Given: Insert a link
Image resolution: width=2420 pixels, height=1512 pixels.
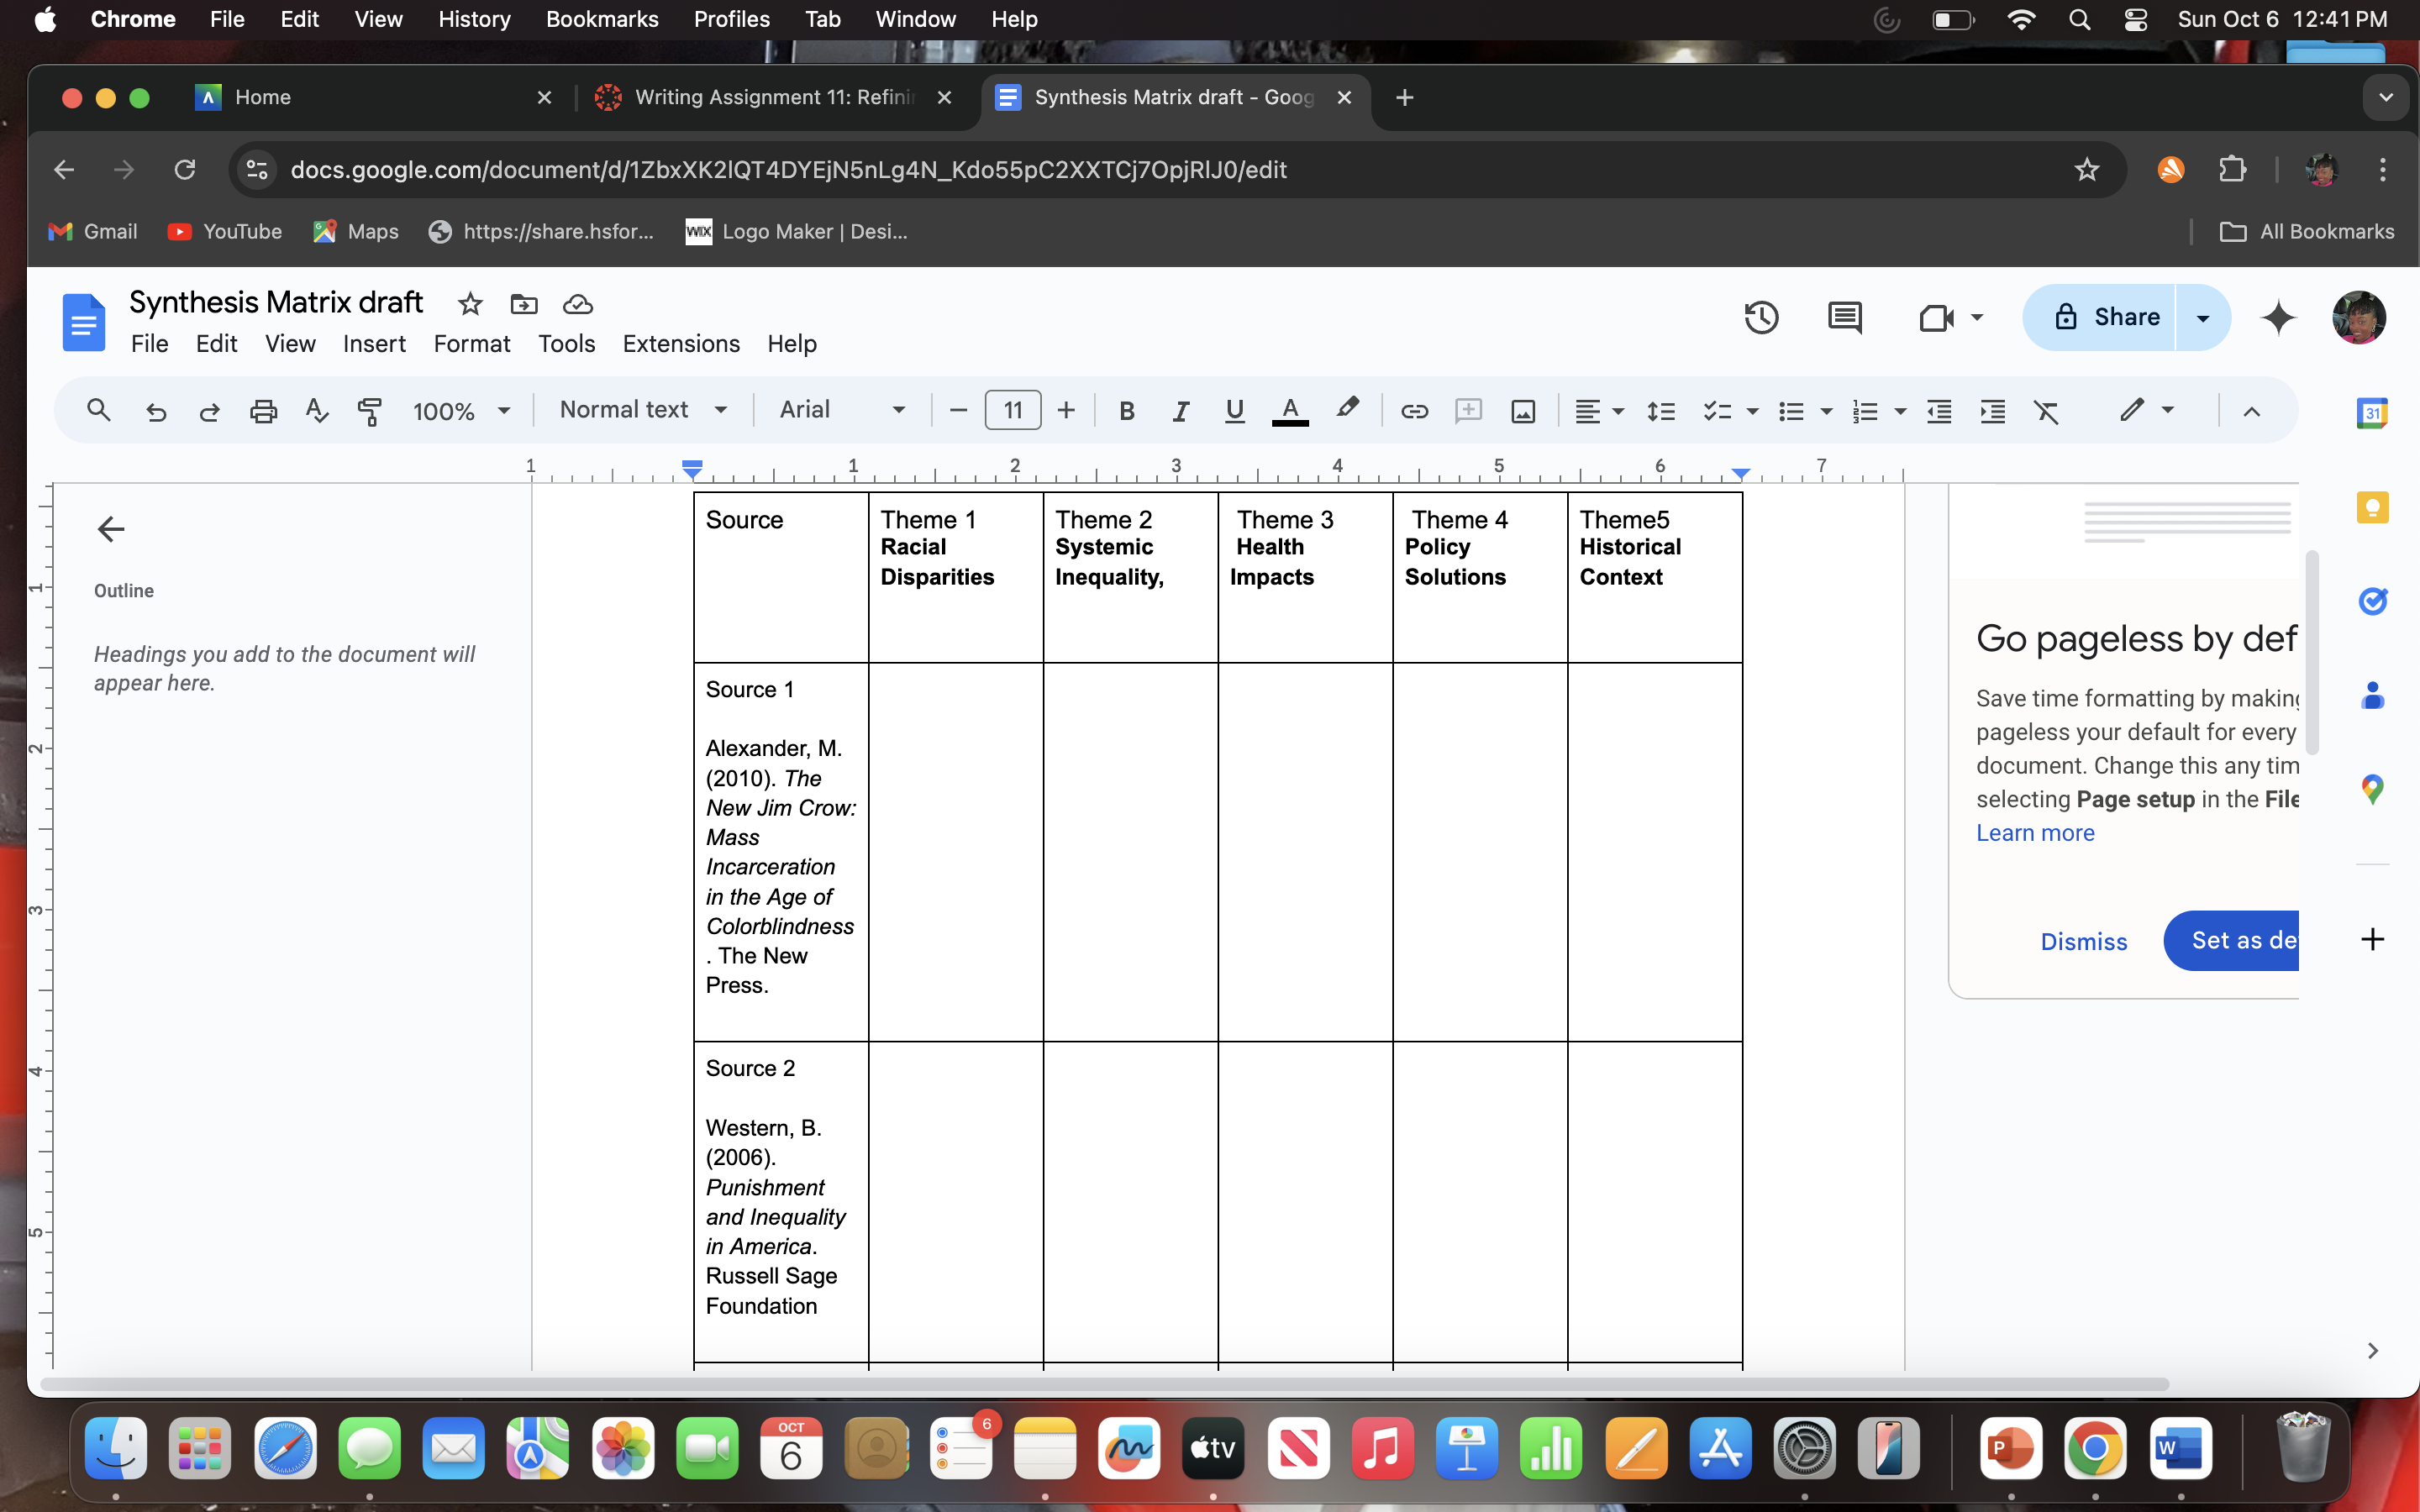Looking at the screenshot, I should [x=1413, y=410].
